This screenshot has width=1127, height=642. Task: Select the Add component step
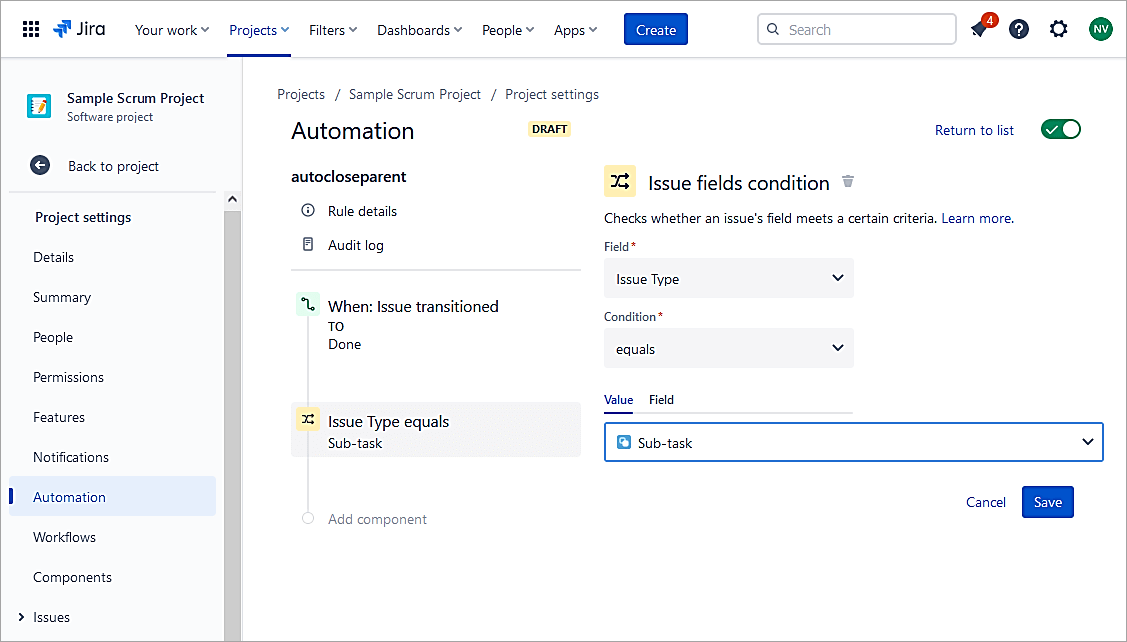pos(377,519)
